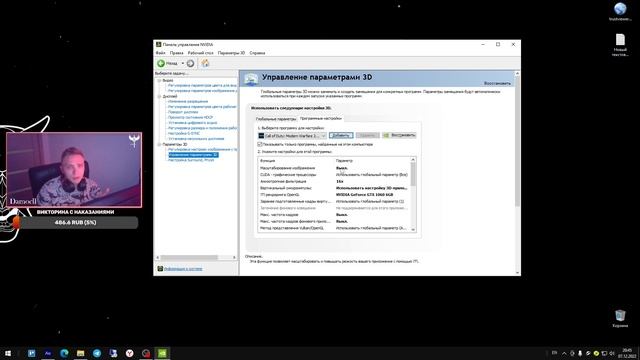Open the Параметры 3D menu
Screen dimensions: 640x360
(231, 53)
